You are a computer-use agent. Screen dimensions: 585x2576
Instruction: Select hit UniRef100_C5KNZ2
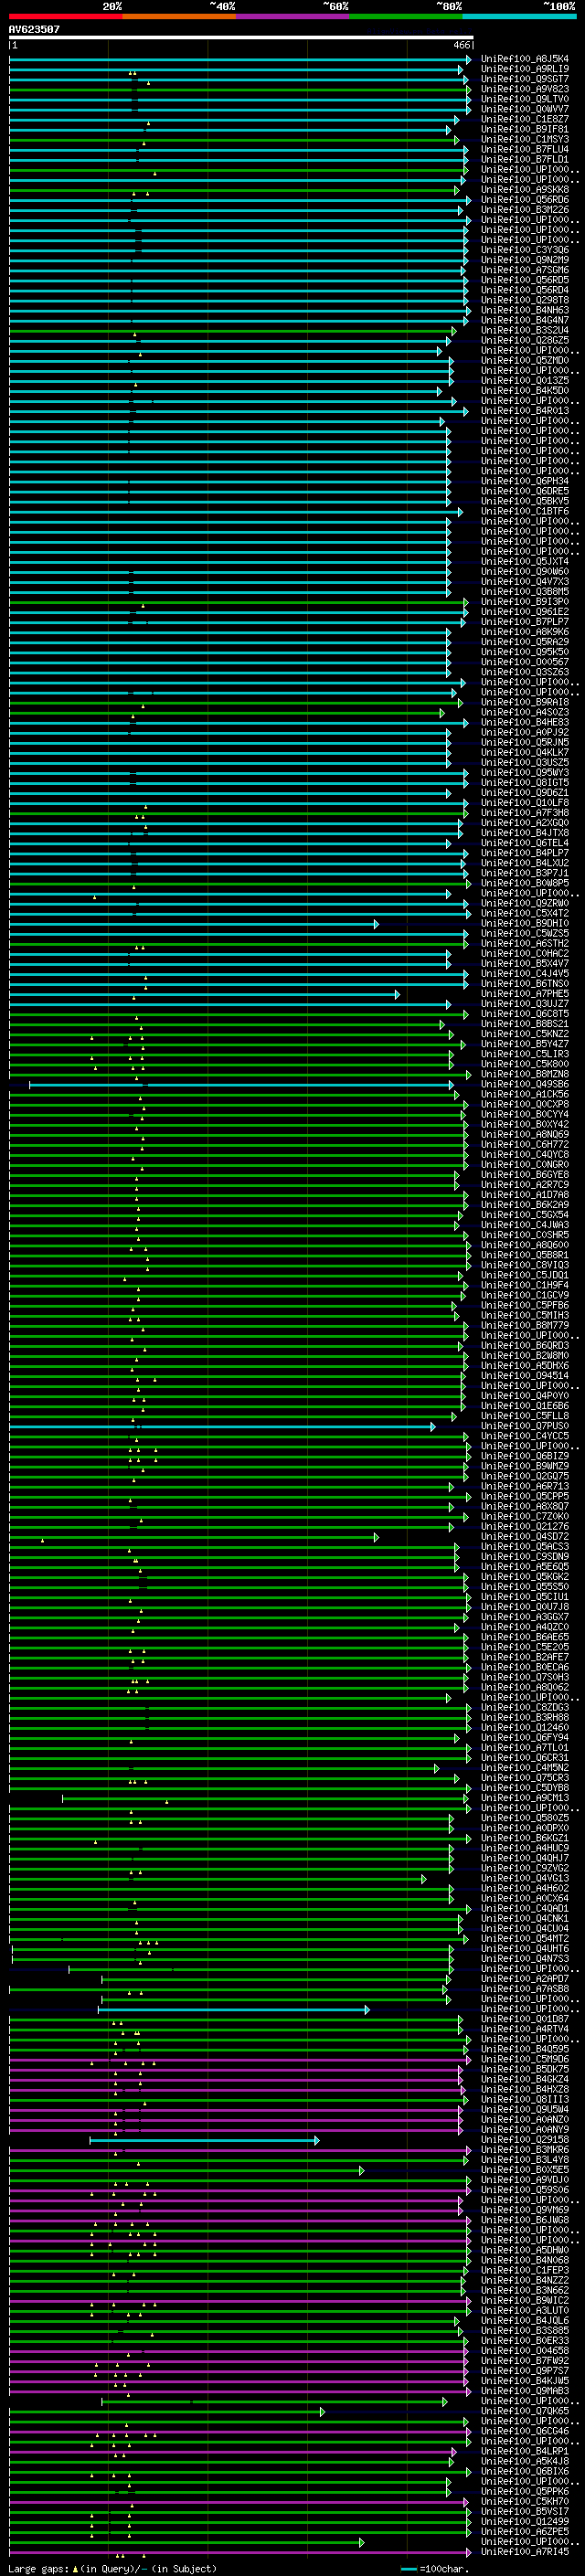525,1034
